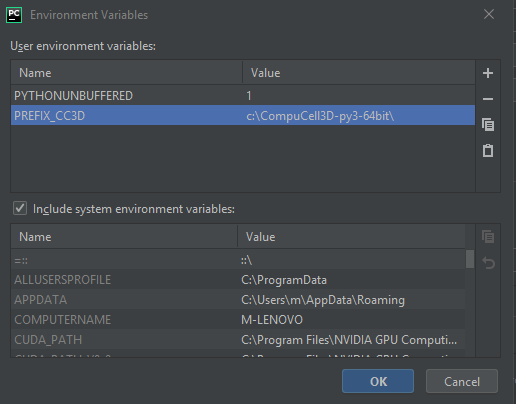Select the COMPUTERNAME system variable
516x404 pixels.
click(x=63, y=320)
